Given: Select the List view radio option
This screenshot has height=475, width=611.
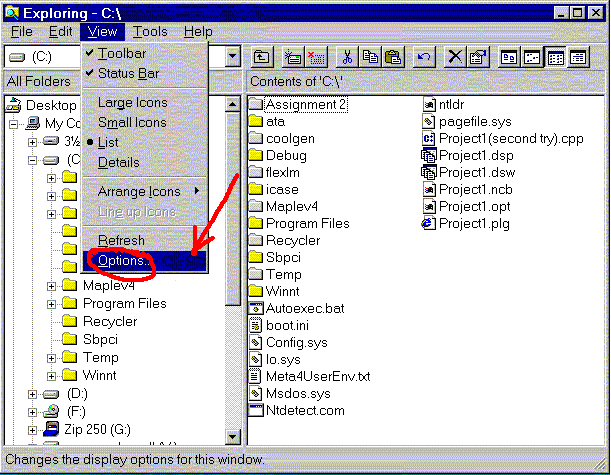Looking at the screenshot, I should click(108, 142).
